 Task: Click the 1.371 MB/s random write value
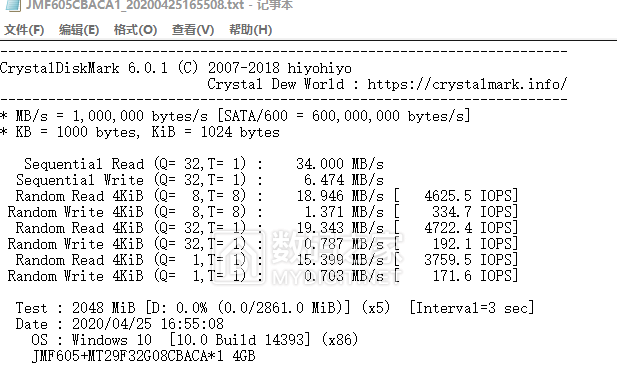(x=344, y=212)
